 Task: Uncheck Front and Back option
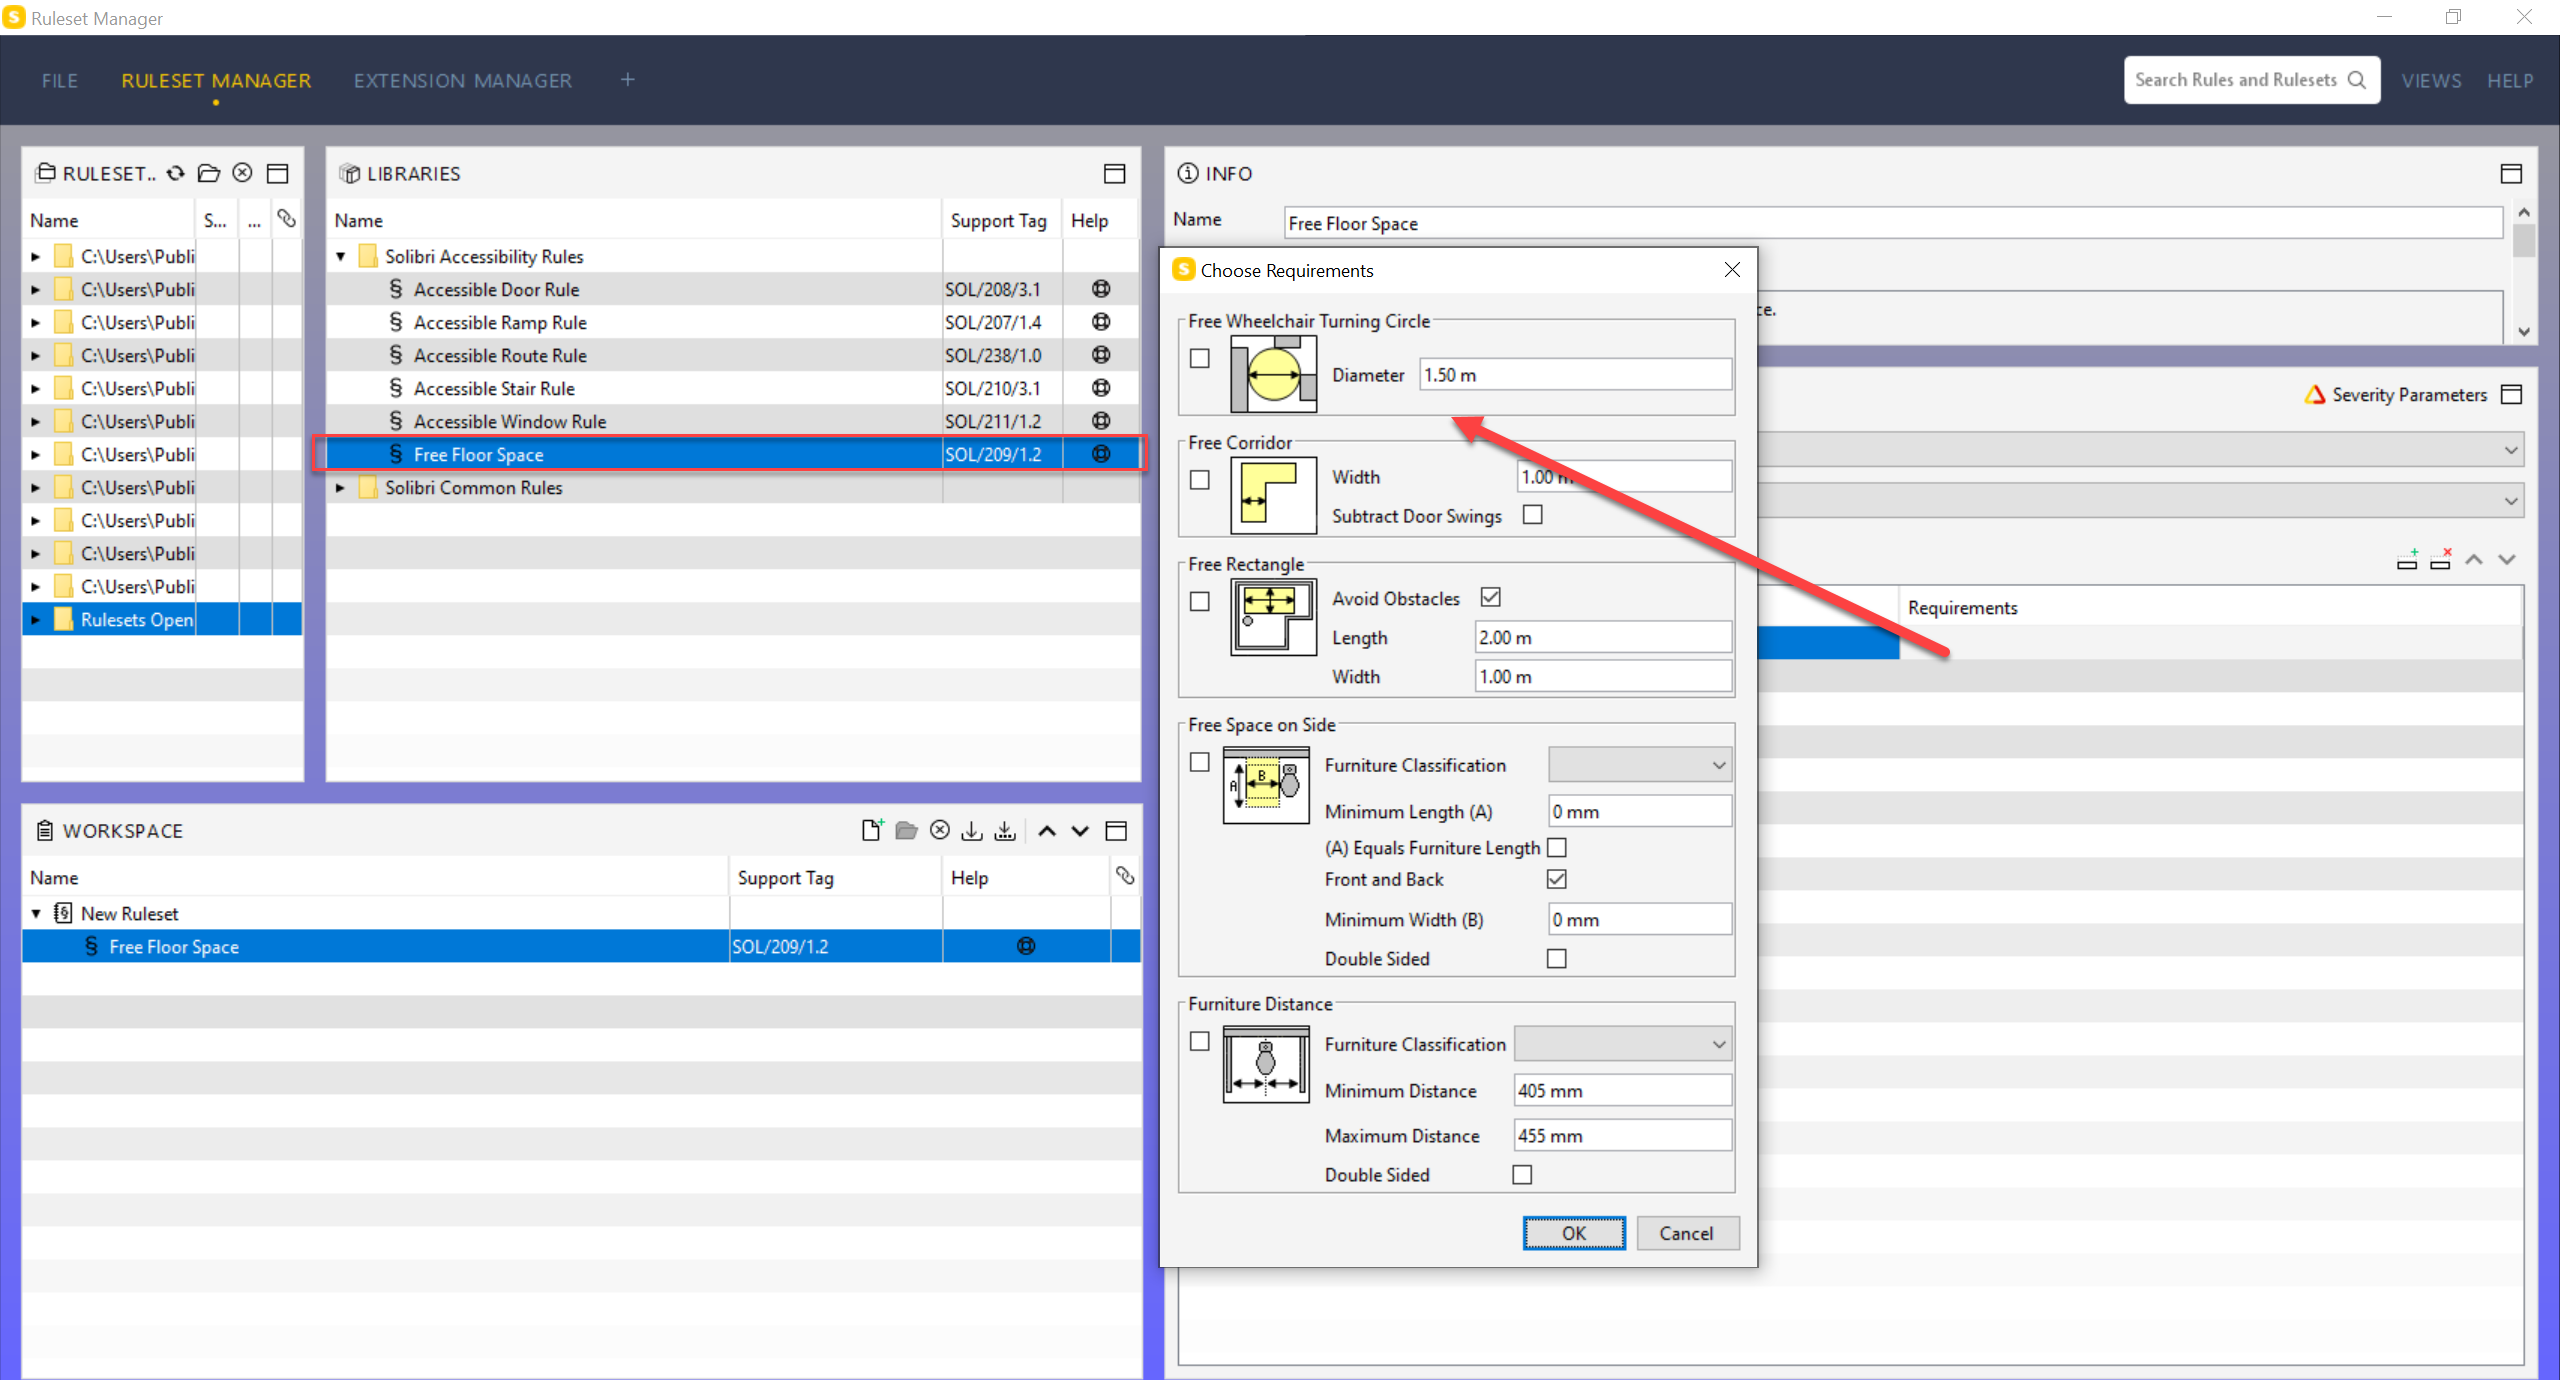1557,879
